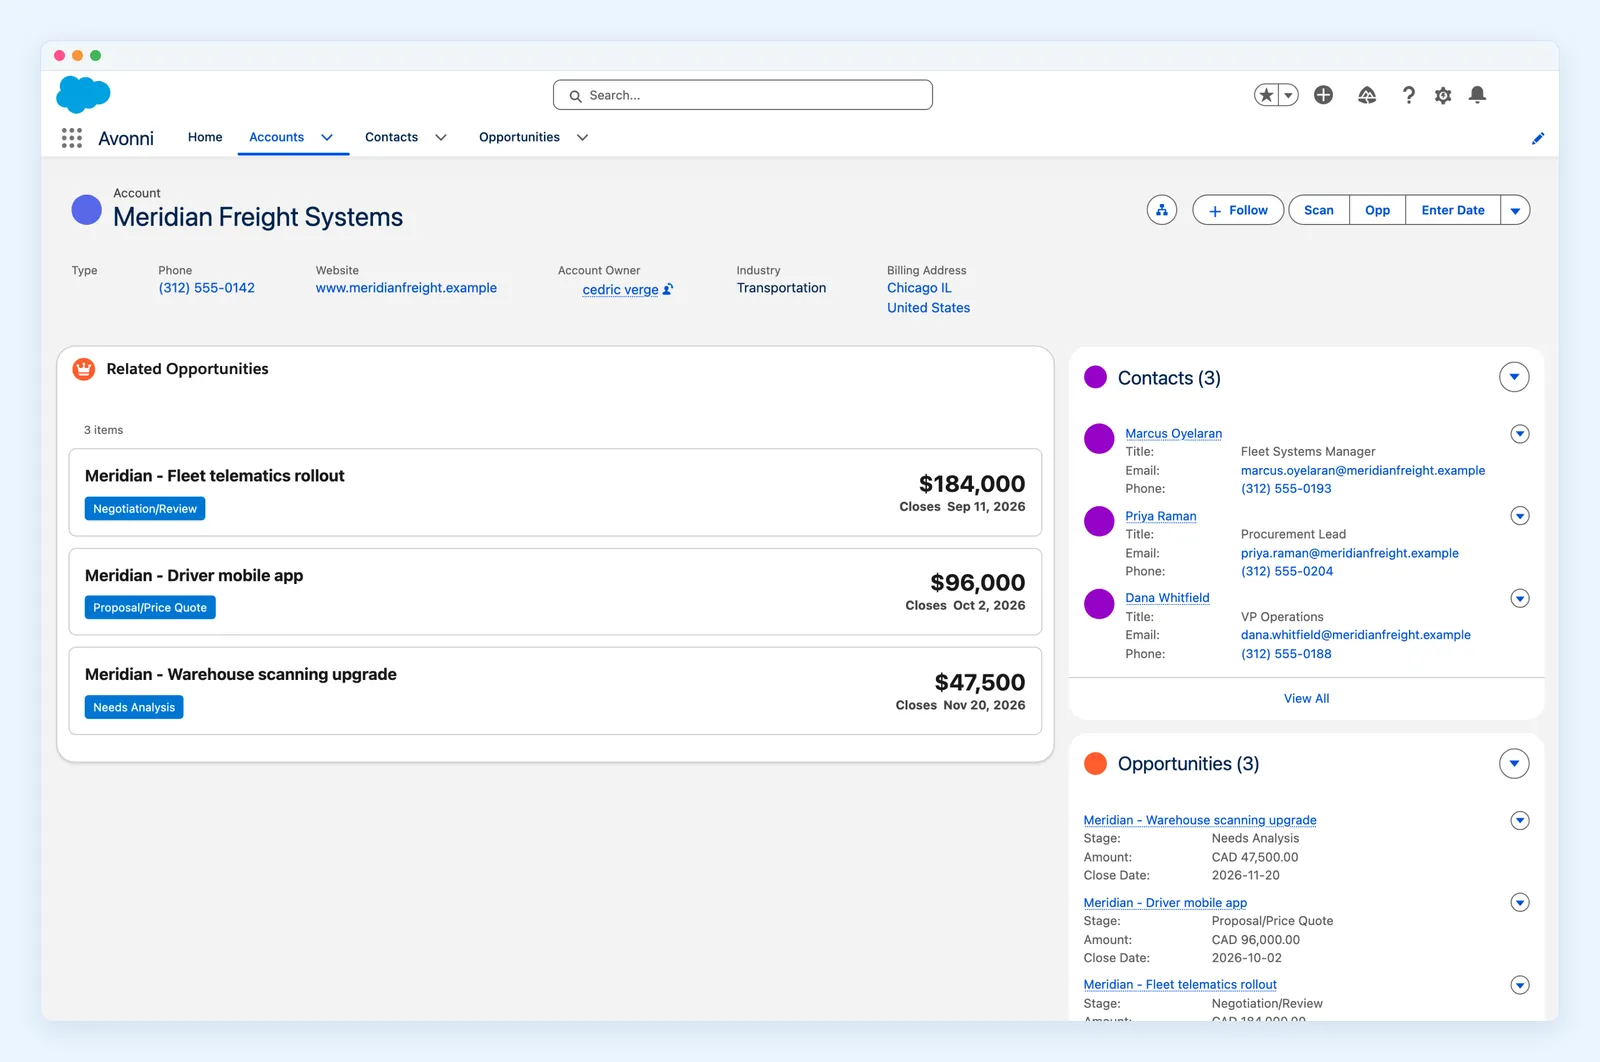Click the Opp action button

(1377, 210)
